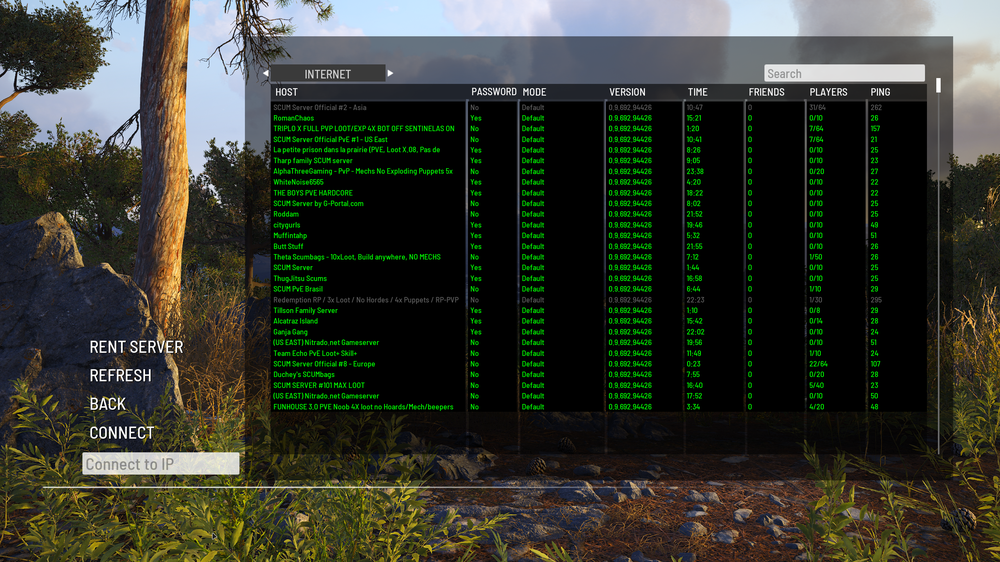The image size is (1000, 562).
Task: Select the citygurls server row
Action: pos(598,225)
